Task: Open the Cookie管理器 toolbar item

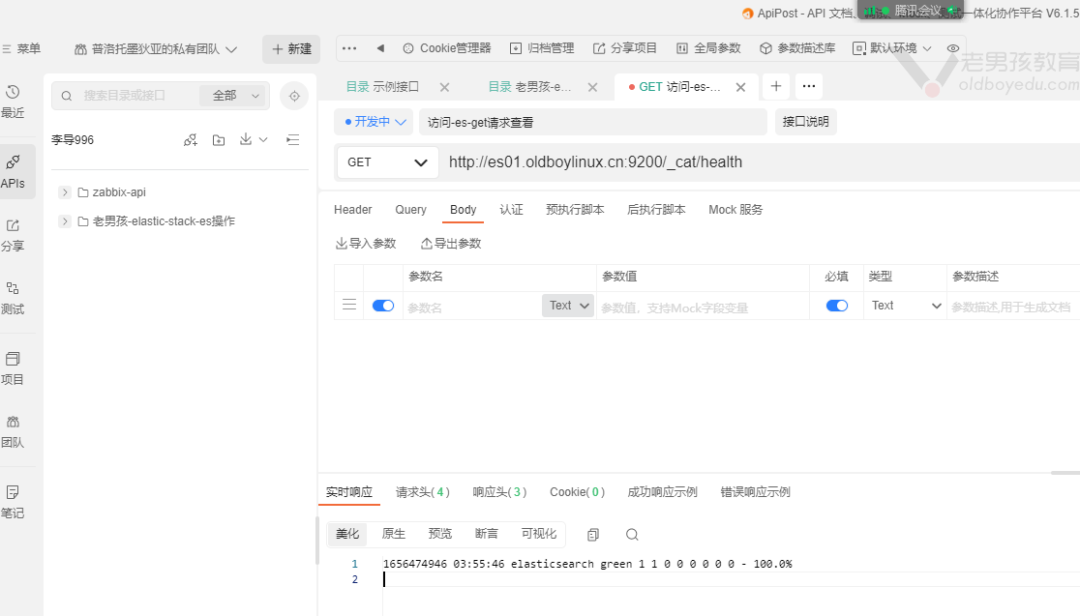Action: [447, 48]
